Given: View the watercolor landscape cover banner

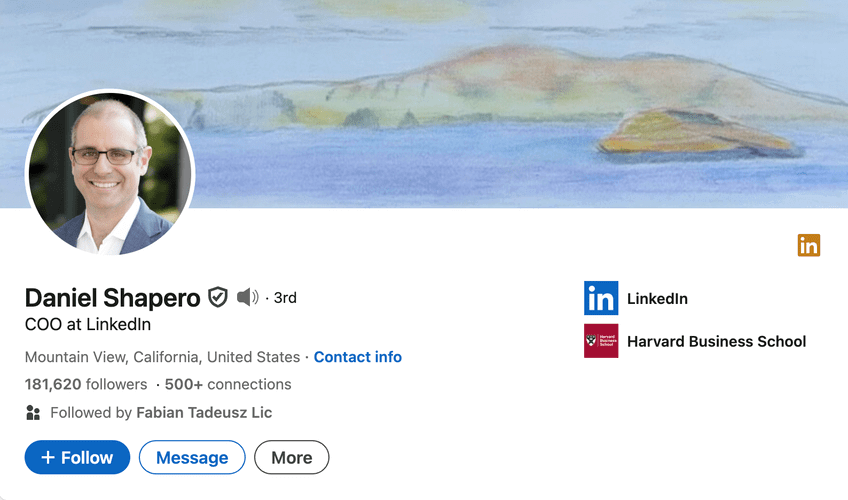Looking at the screenshot, I should pos(424,104).
